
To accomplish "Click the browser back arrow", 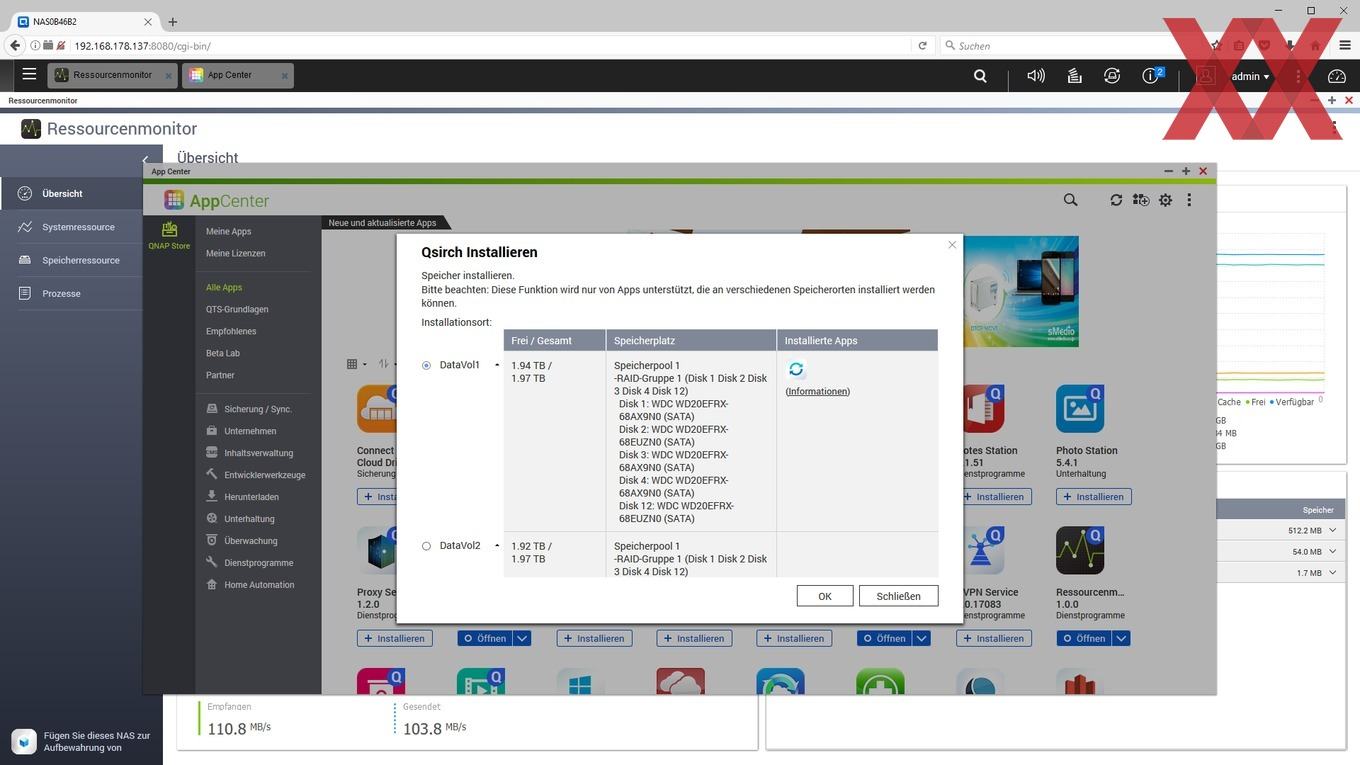I will pyautogui.click(x=14, y=45).
